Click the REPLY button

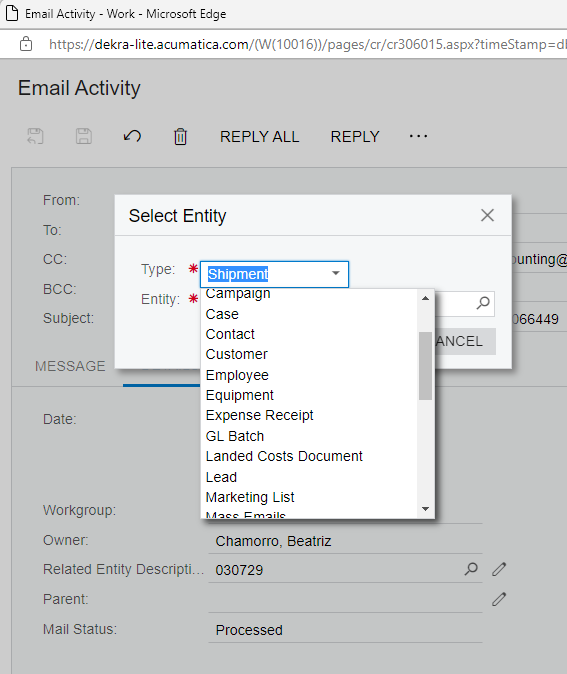click(x=355, y=137)
